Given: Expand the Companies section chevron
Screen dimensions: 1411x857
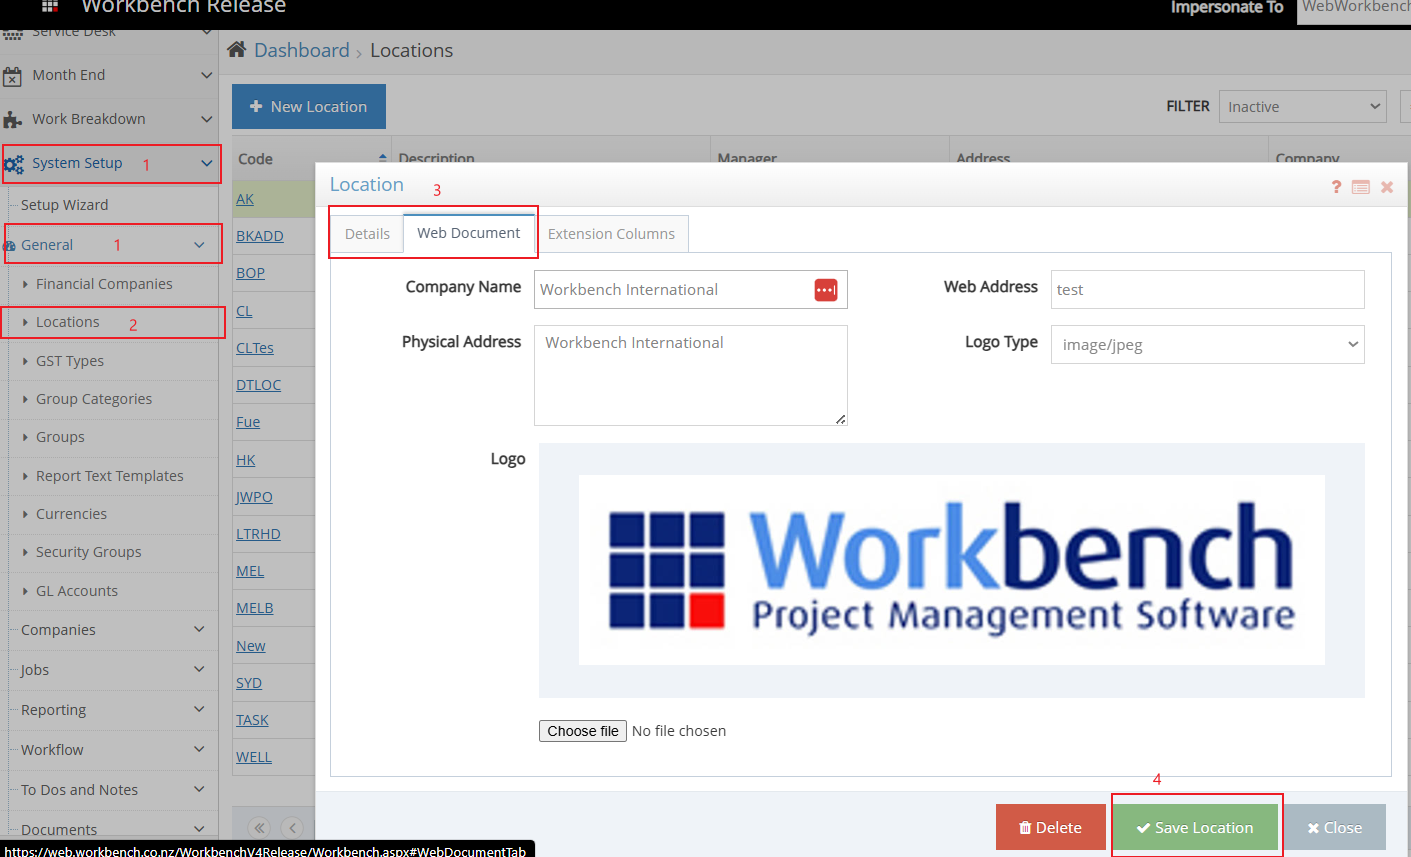Looking at the screenshot, I should (x=199, y=629).
